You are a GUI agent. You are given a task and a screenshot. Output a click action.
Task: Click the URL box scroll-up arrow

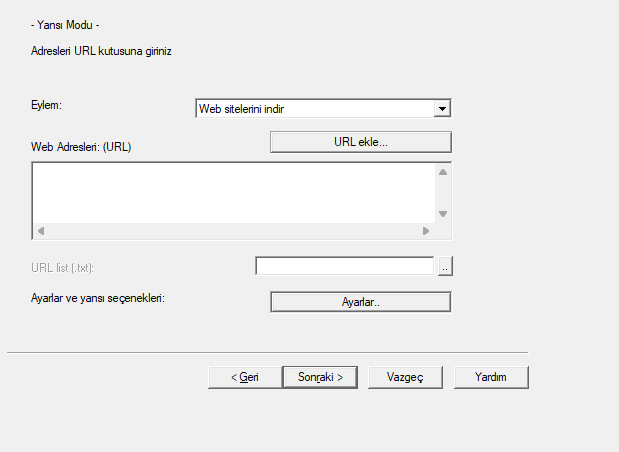click(442, 172)
